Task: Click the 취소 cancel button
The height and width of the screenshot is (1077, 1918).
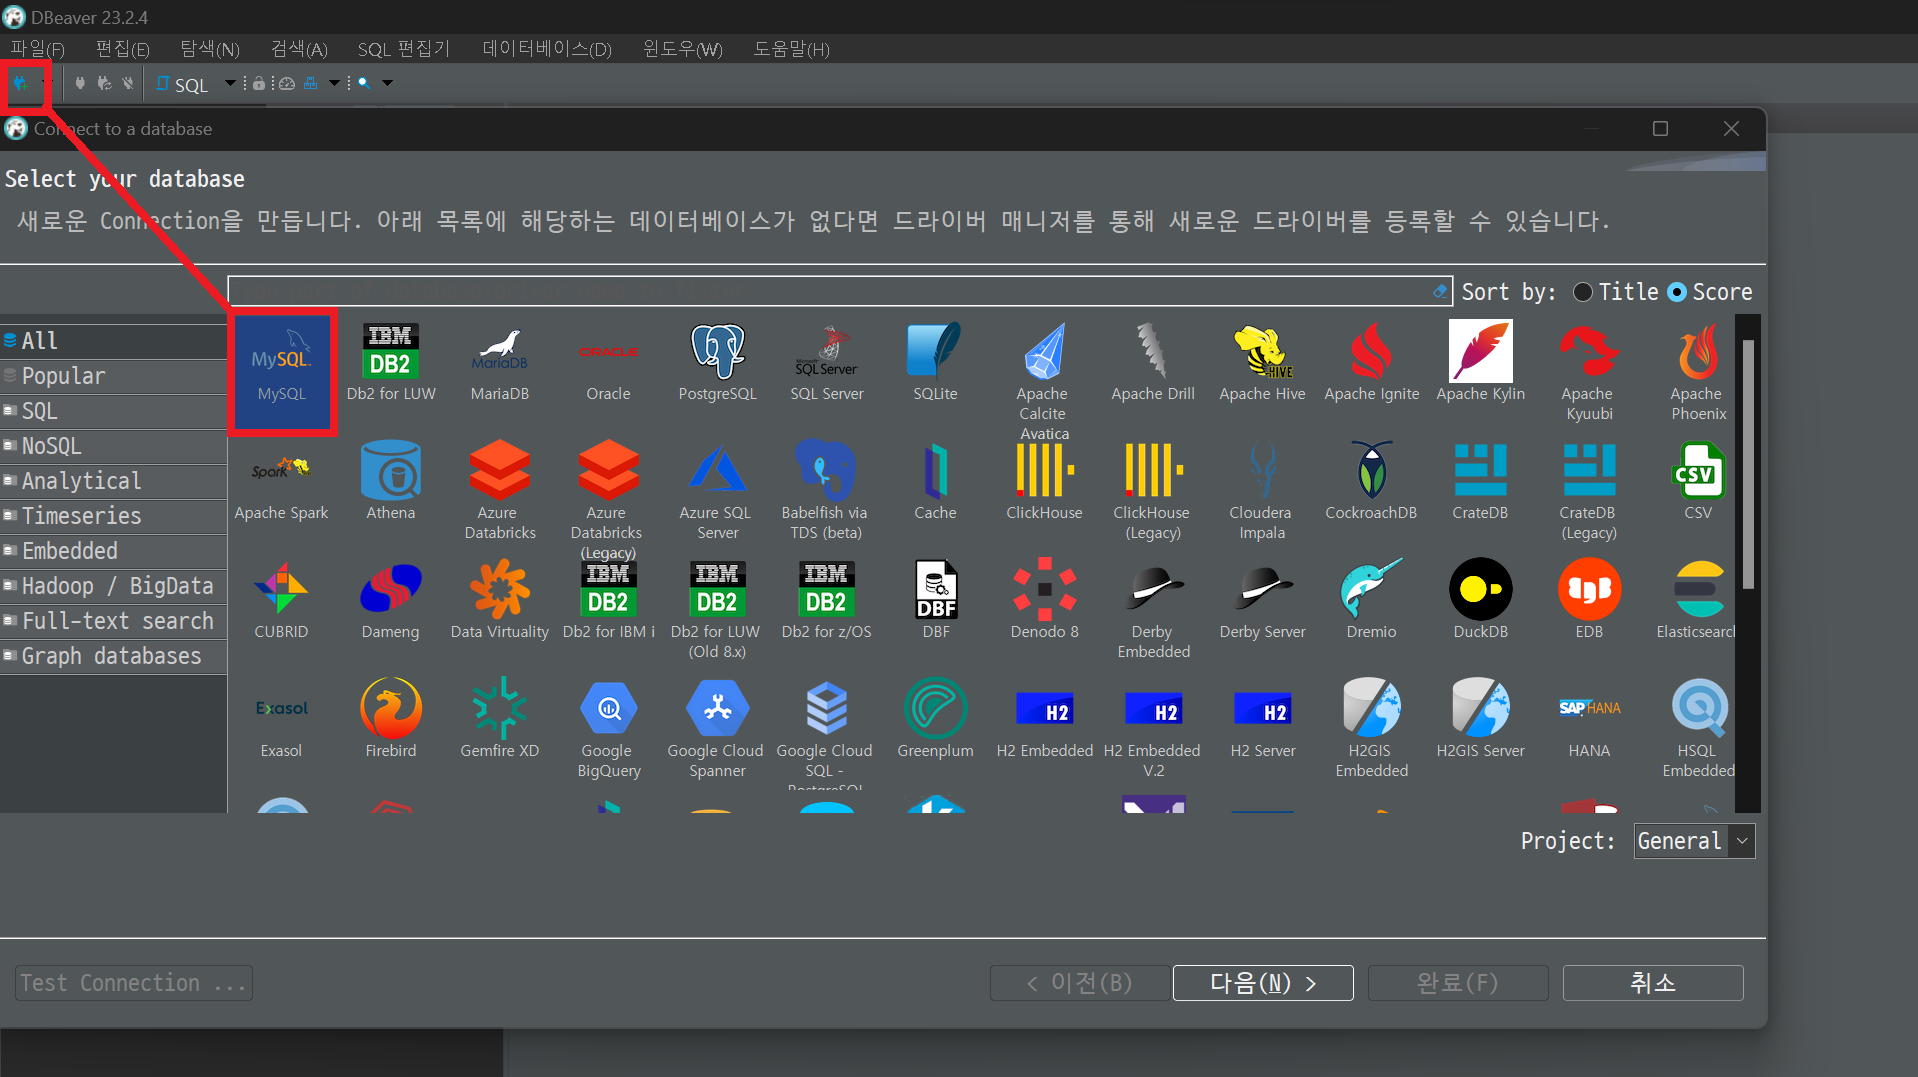Action: [x=1653, y=983]
